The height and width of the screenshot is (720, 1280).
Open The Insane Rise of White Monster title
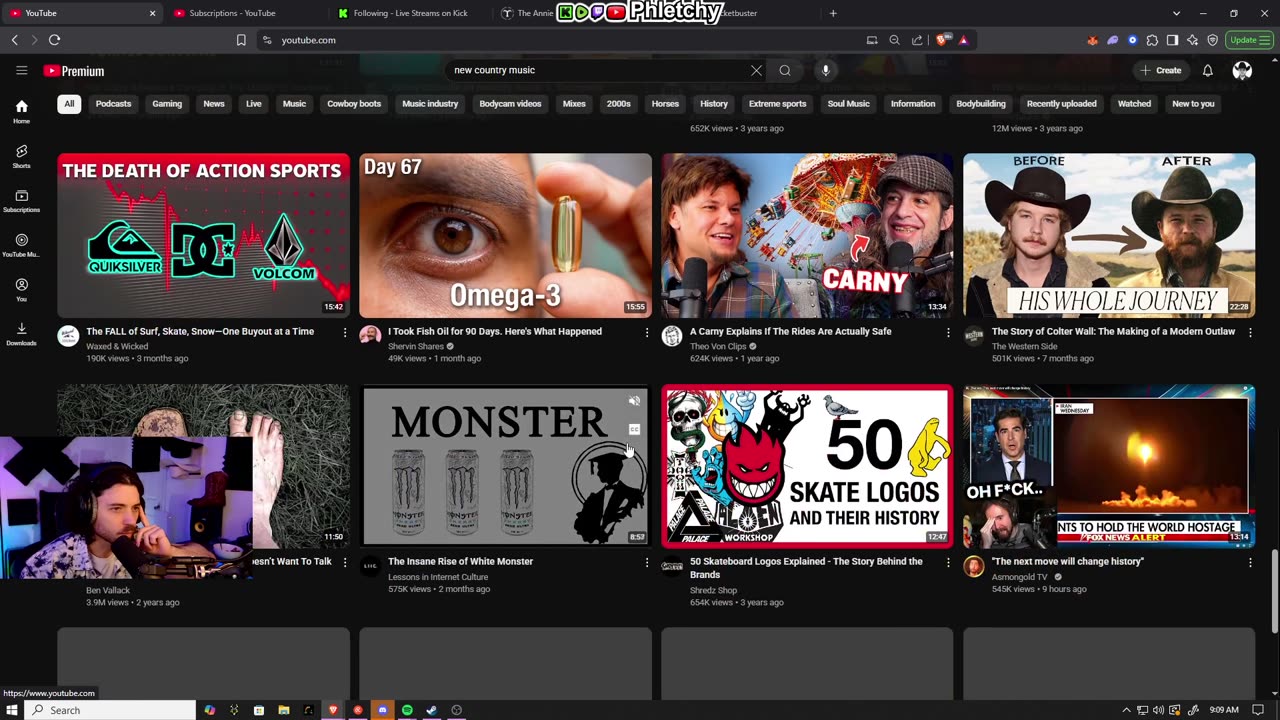point(460,562)
